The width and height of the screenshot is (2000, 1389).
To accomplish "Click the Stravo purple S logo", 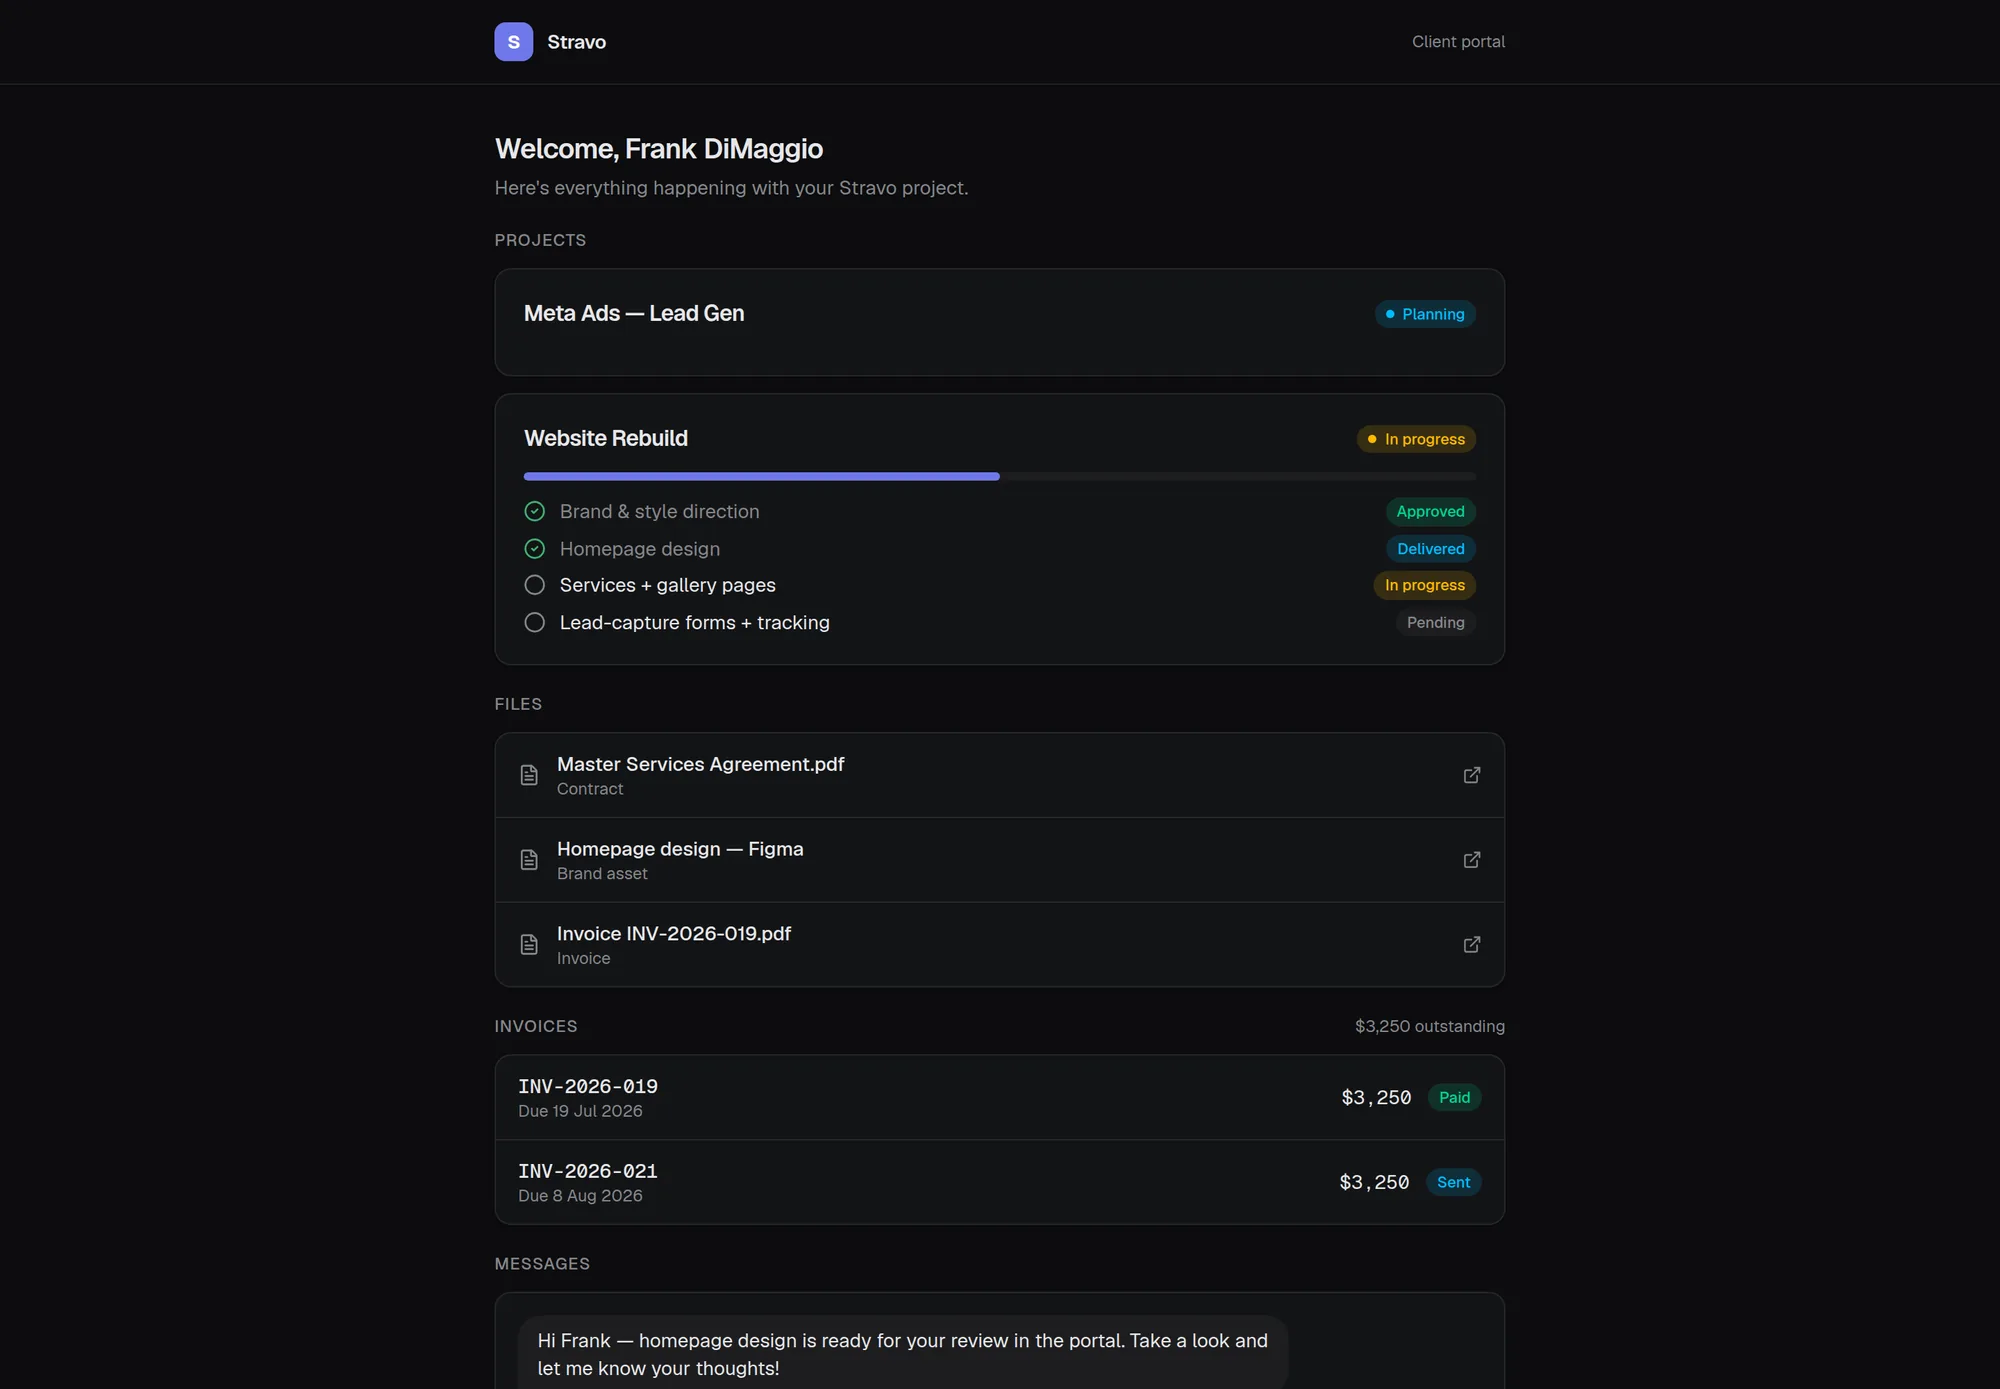I will (513, 42).
